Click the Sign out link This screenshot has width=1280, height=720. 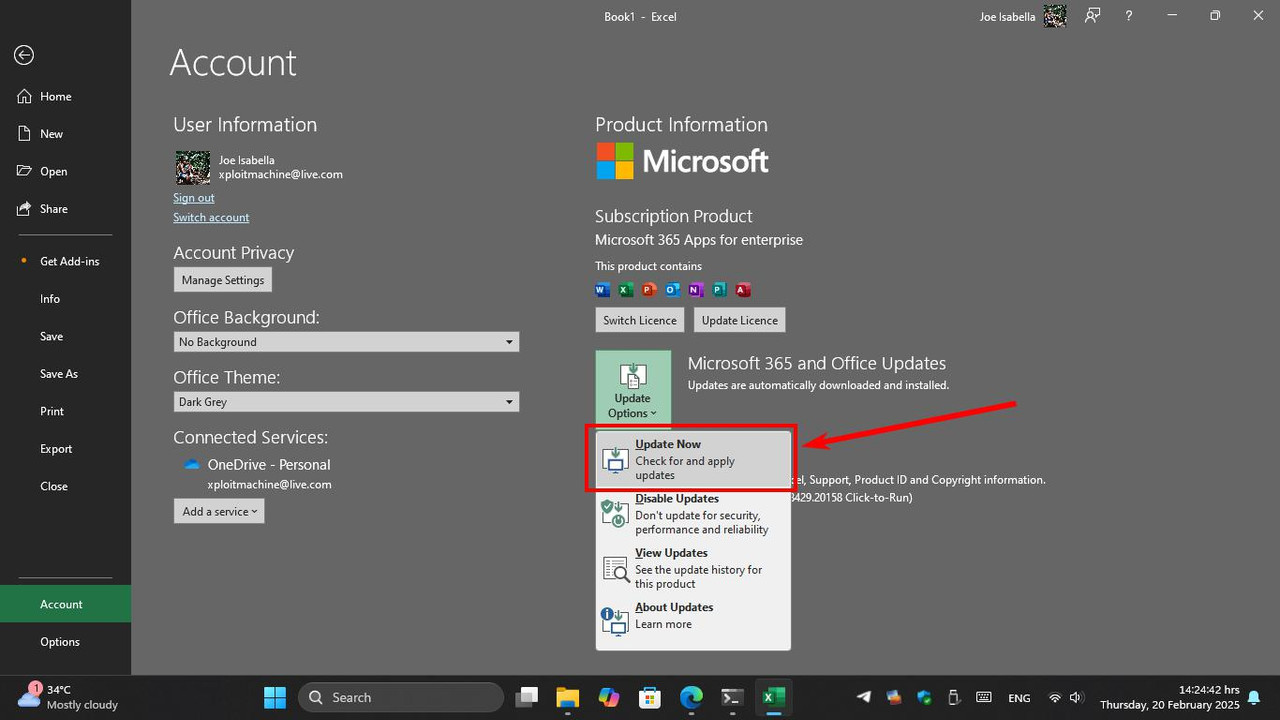(x=194, y=198)
